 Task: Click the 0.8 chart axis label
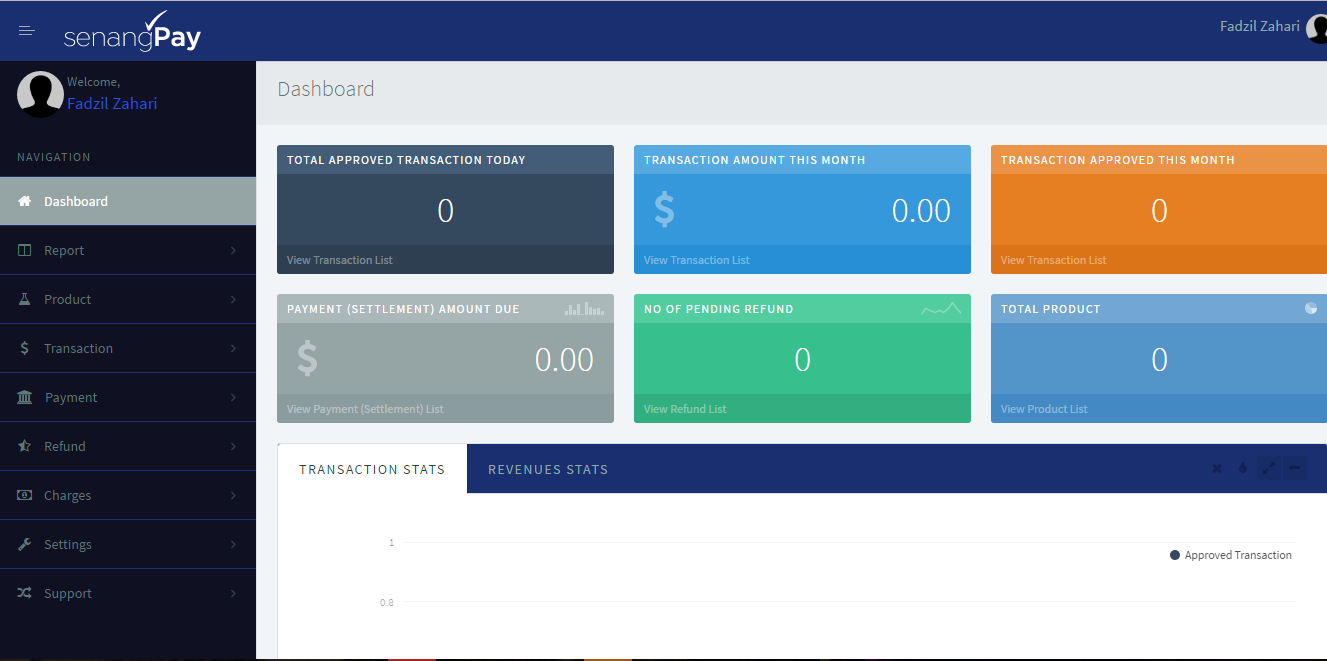(x=387, y=602)
